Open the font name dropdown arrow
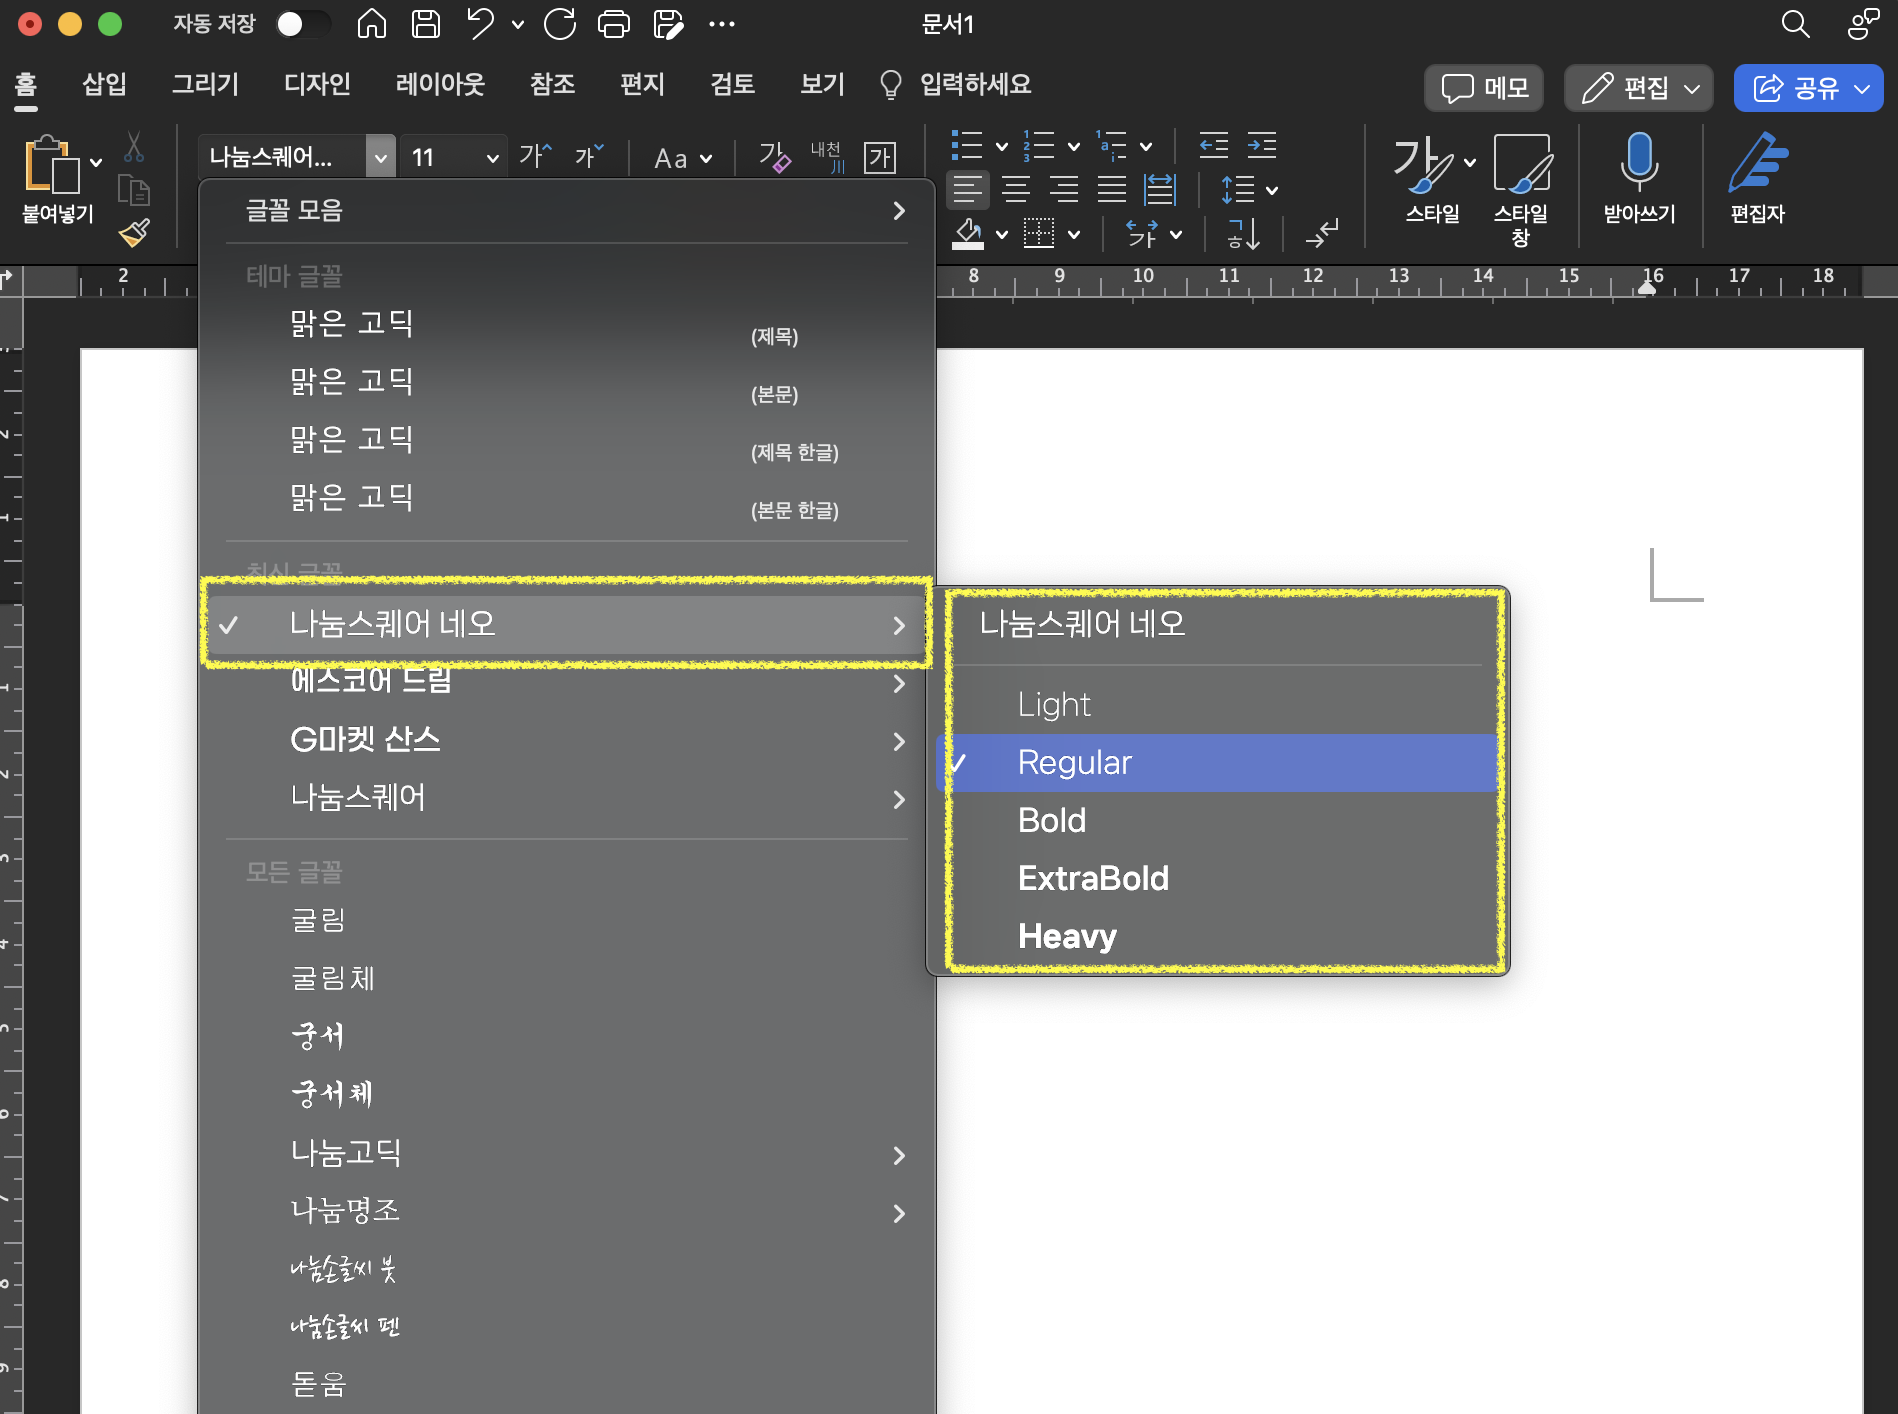The image size is (1898, 1414). click(x=380, y=157)
